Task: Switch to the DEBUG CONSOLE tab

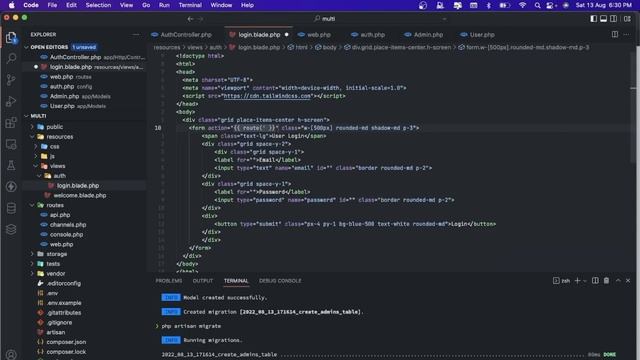Action: pyautogui.click(x=280, y=281)
